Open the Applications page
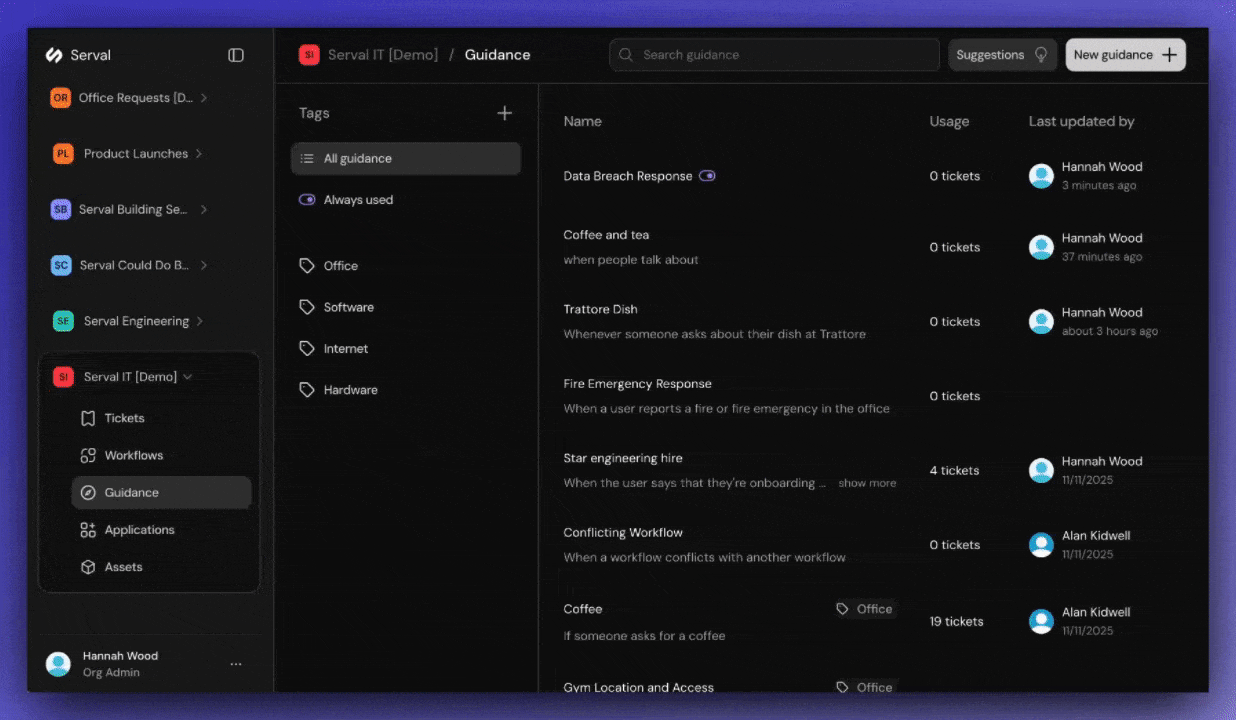 [161, 530]
